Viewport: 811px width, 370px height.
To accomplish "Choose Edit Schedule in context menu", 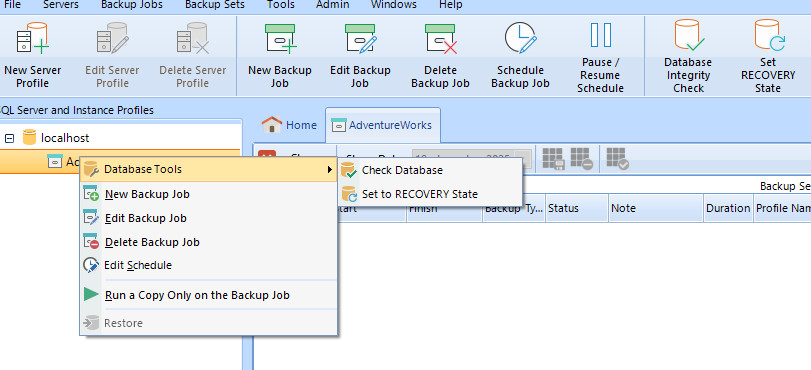I will click(x=208, y=265).
